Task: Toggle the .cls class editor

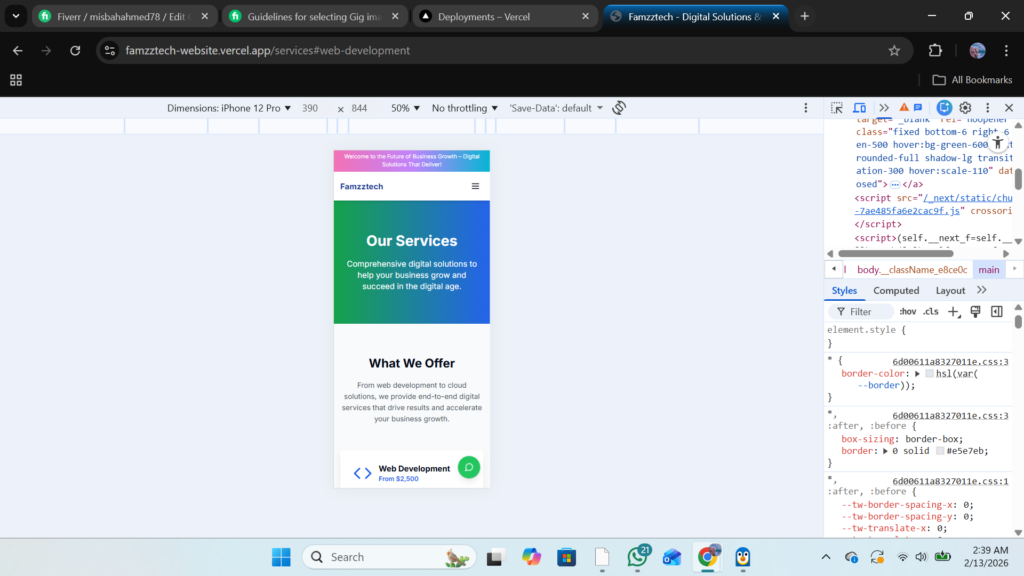Action: 931,312
